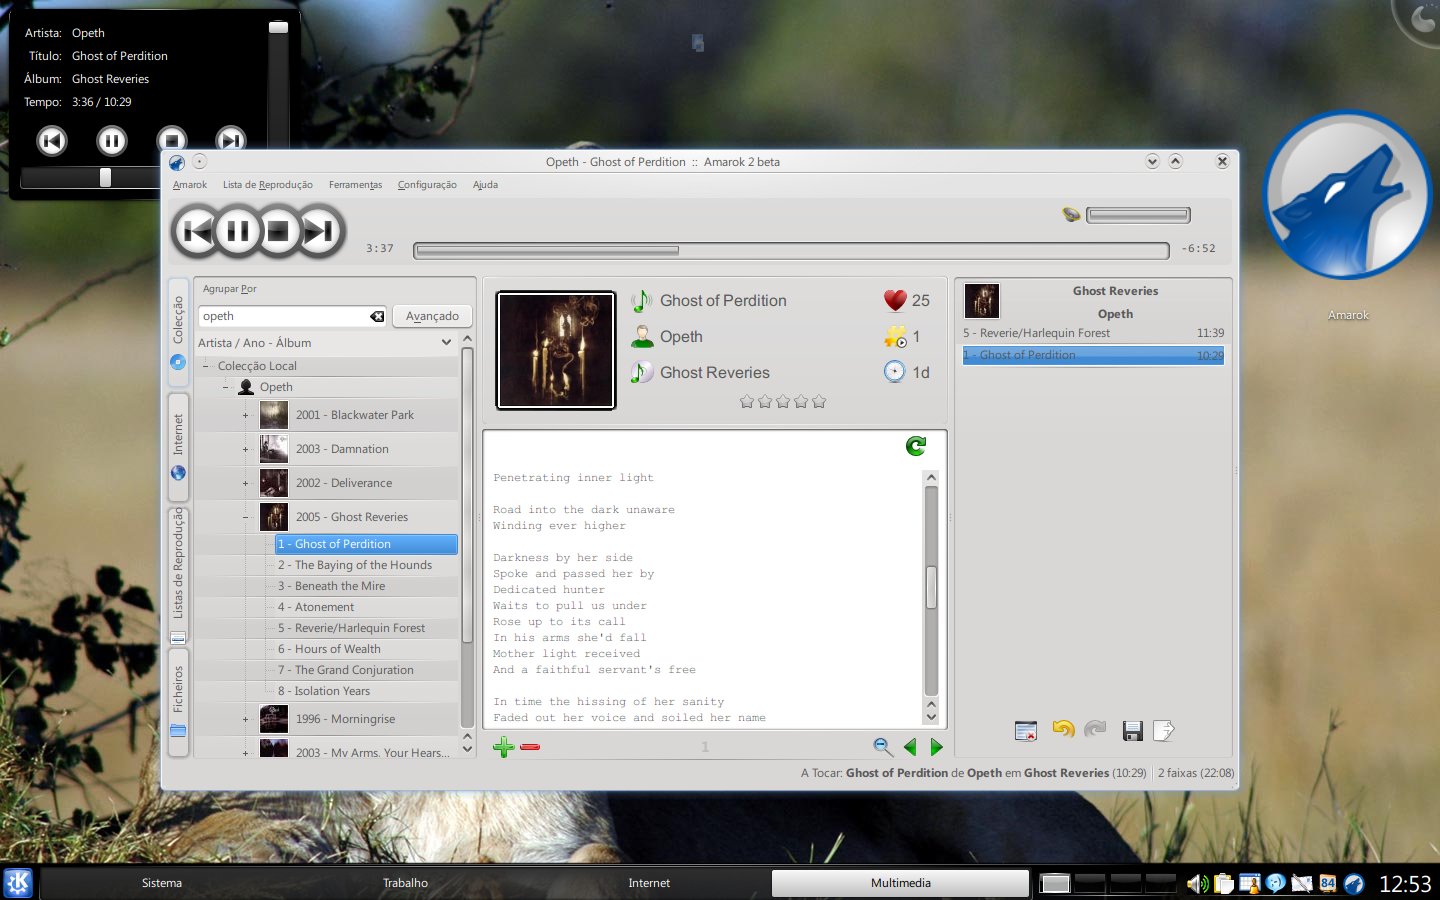This screenshot has height=900, width=1440.
Task: Click next track in the desktop widget
Action: [231, 141]
